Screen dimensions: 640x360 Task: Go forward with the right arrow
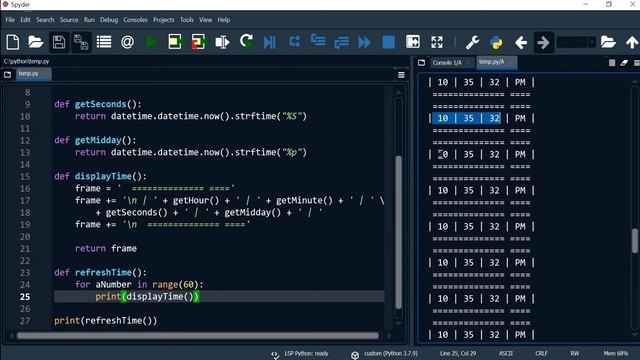[x=543, y=42]
